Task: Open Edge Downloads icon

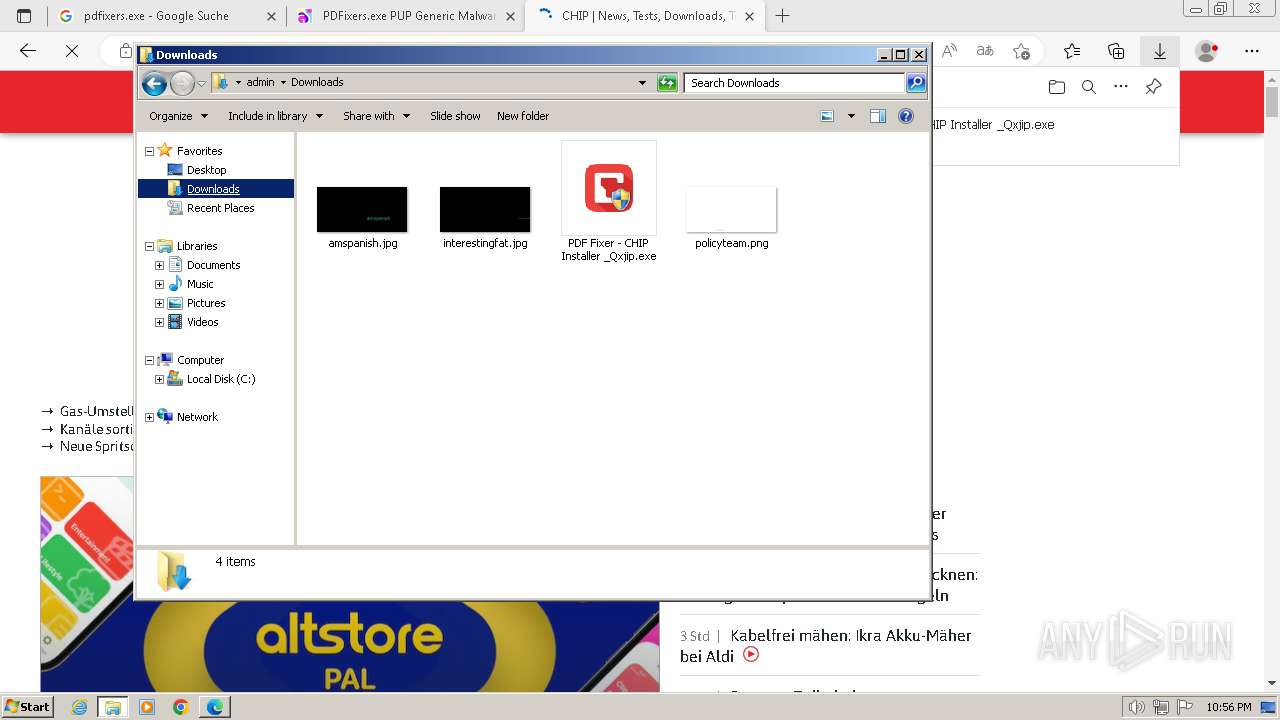Action: coord(1160,51)
